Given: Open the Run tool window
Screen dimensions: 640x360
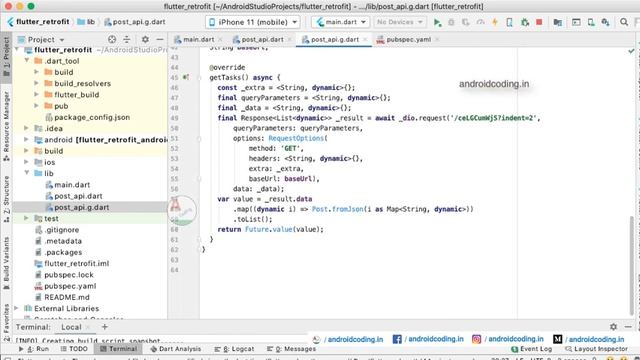Looking at the screenshot, I should pos(33,349).
